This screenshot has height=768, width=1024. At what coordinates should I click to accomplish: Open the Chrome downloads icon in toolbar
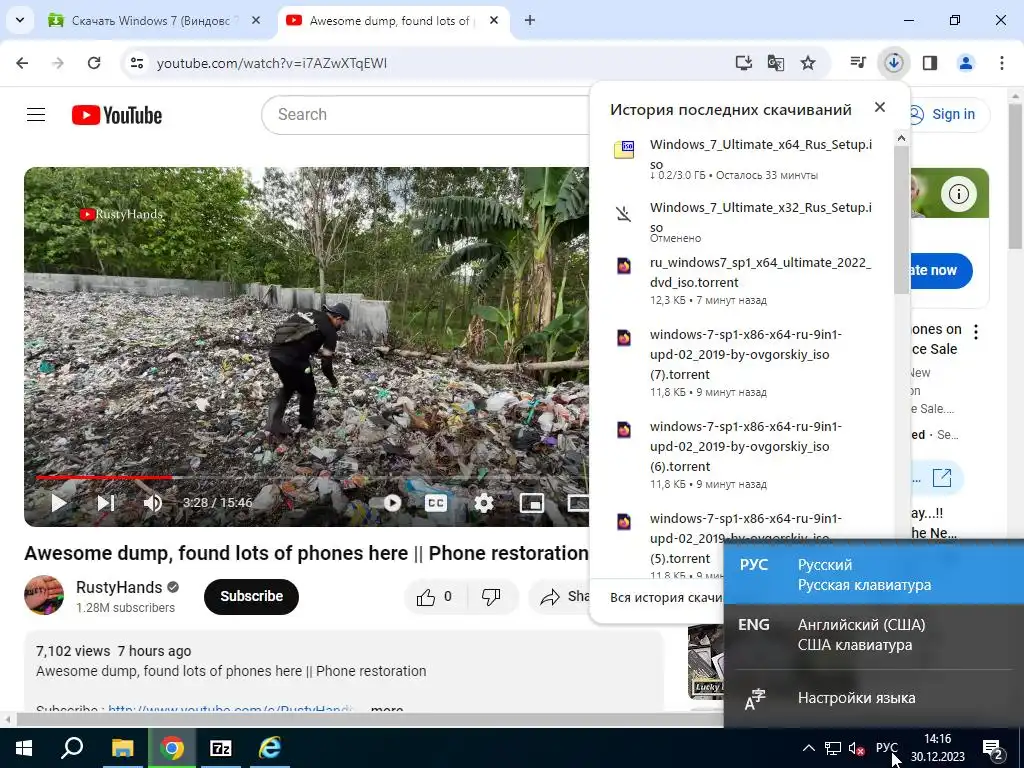[893, 63]
